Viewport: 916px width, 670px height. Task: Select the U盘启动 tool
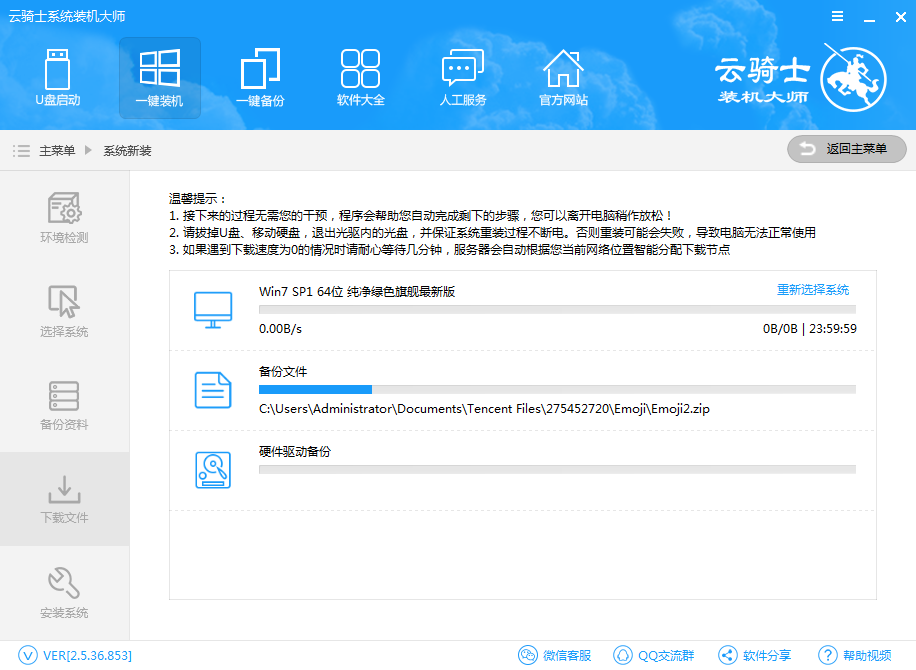57,78
